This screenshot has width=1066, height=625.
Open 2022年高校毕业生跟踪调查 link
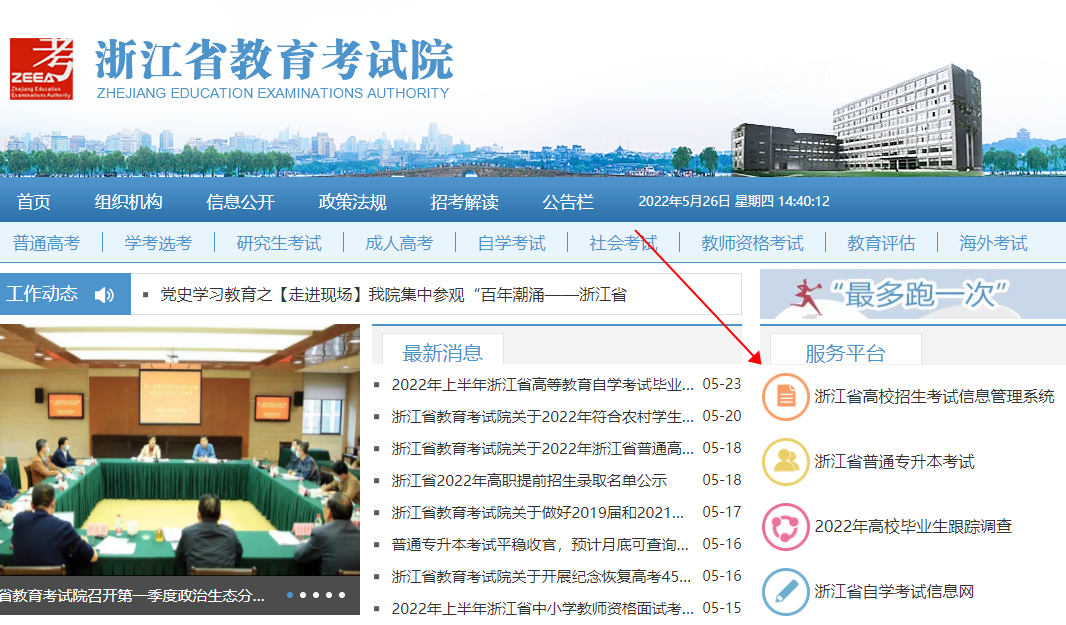coord(913,526)
